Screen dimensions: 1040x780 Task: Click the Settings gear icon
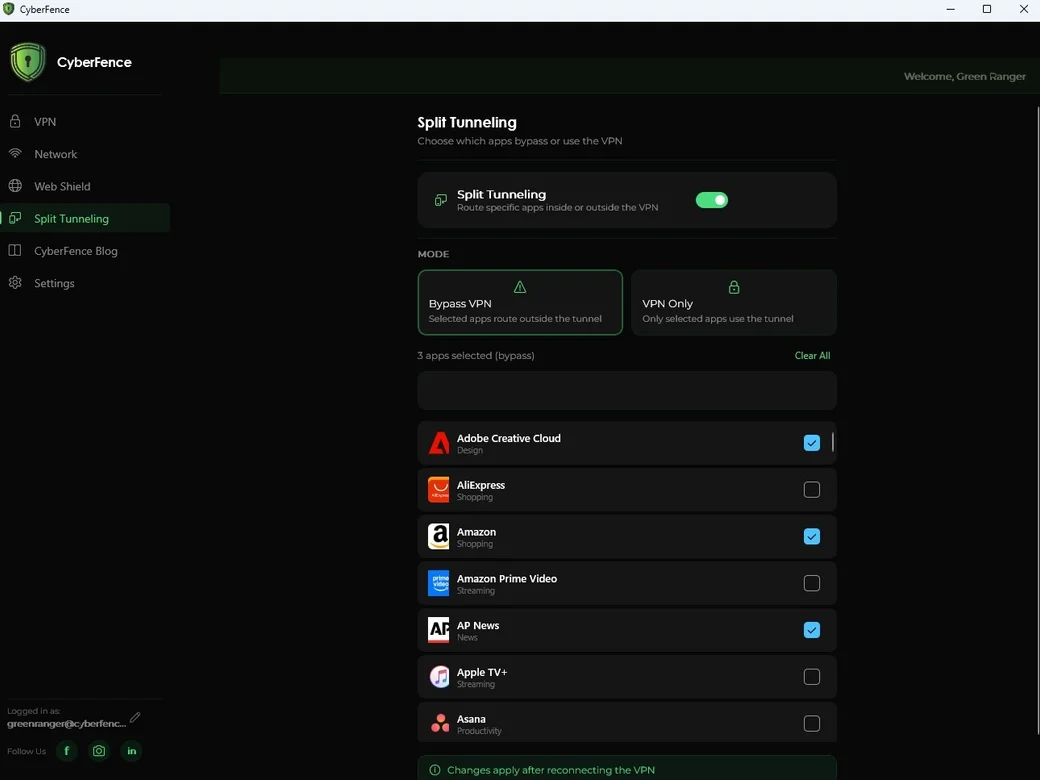(15, 283)
